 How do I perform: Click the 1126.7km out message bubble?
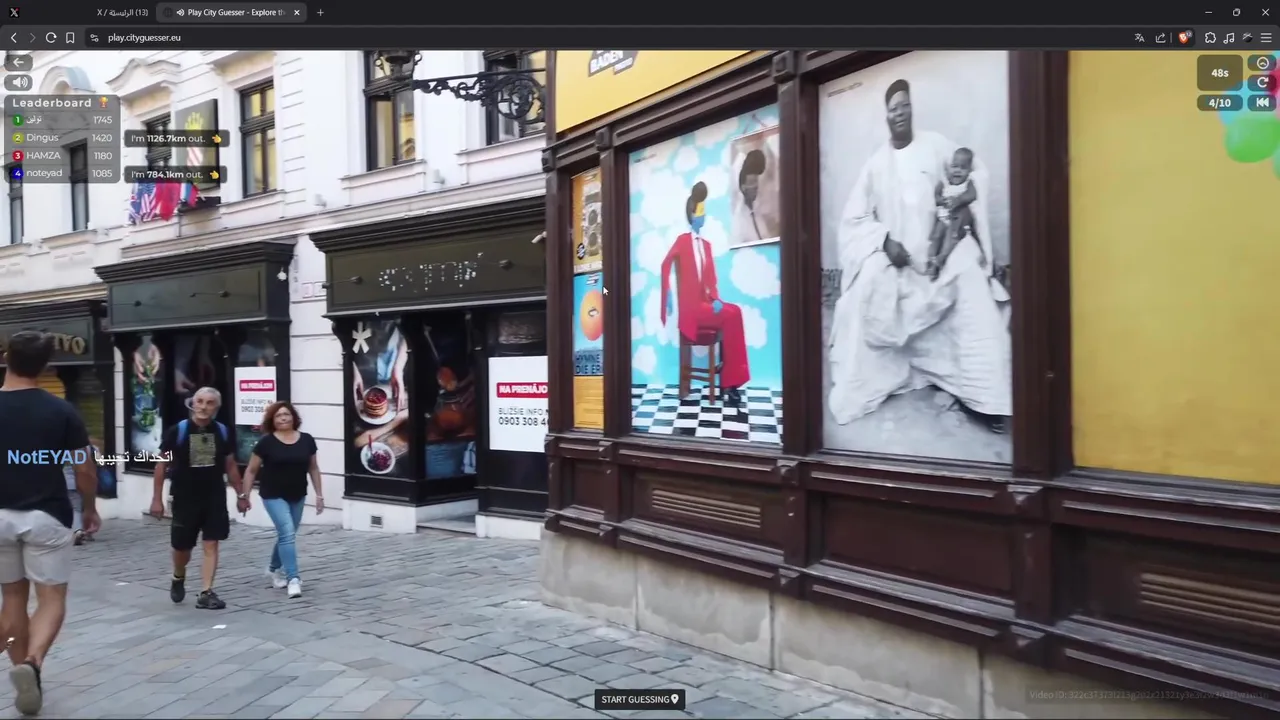pyautogui.click(x=176, y=139)
